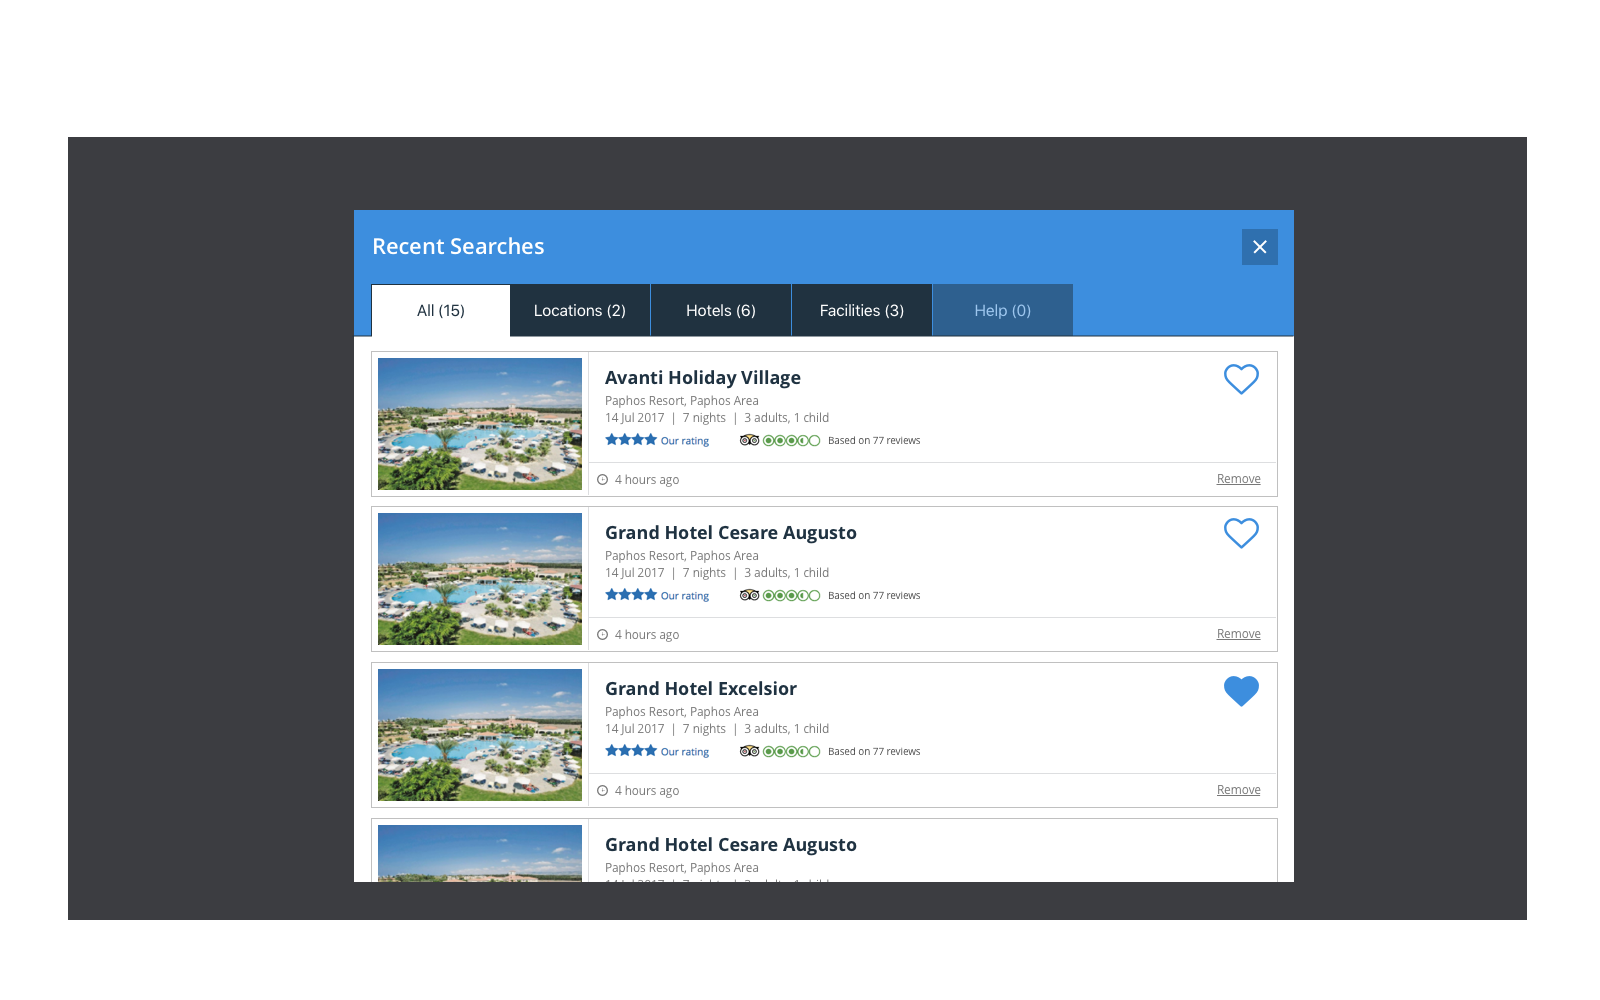1600x1000 pixels.
Task: Open Avanti Holiday Village thumbnail image
Action: click(480, 424)
